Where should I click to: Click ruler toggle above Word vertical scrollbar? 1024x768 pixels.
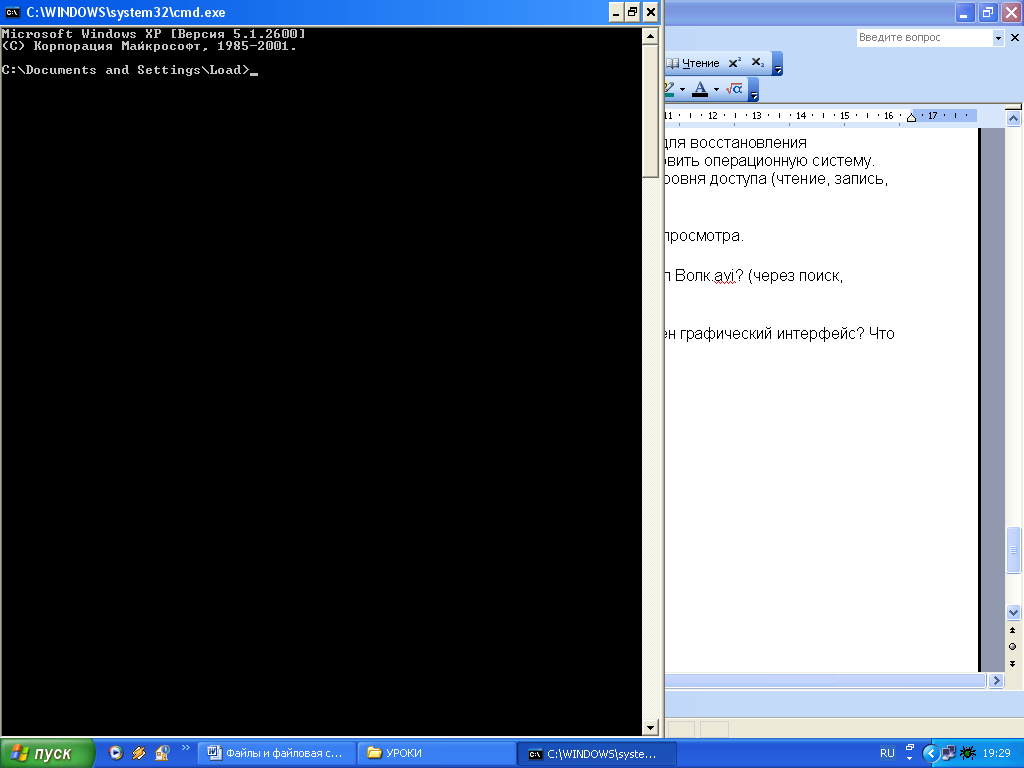tap(1013, 106)
